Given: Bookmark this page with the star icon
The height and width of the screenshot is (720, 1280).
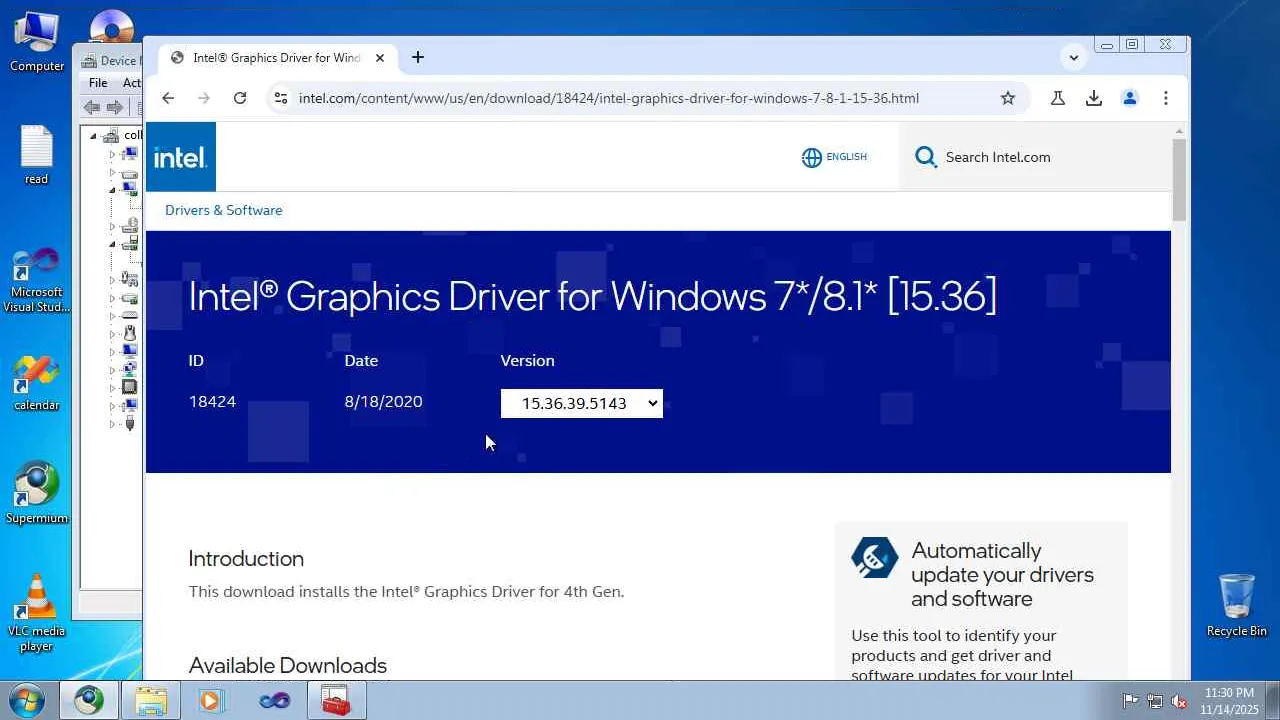Looking at the screenshot, I should (1008, 98).
